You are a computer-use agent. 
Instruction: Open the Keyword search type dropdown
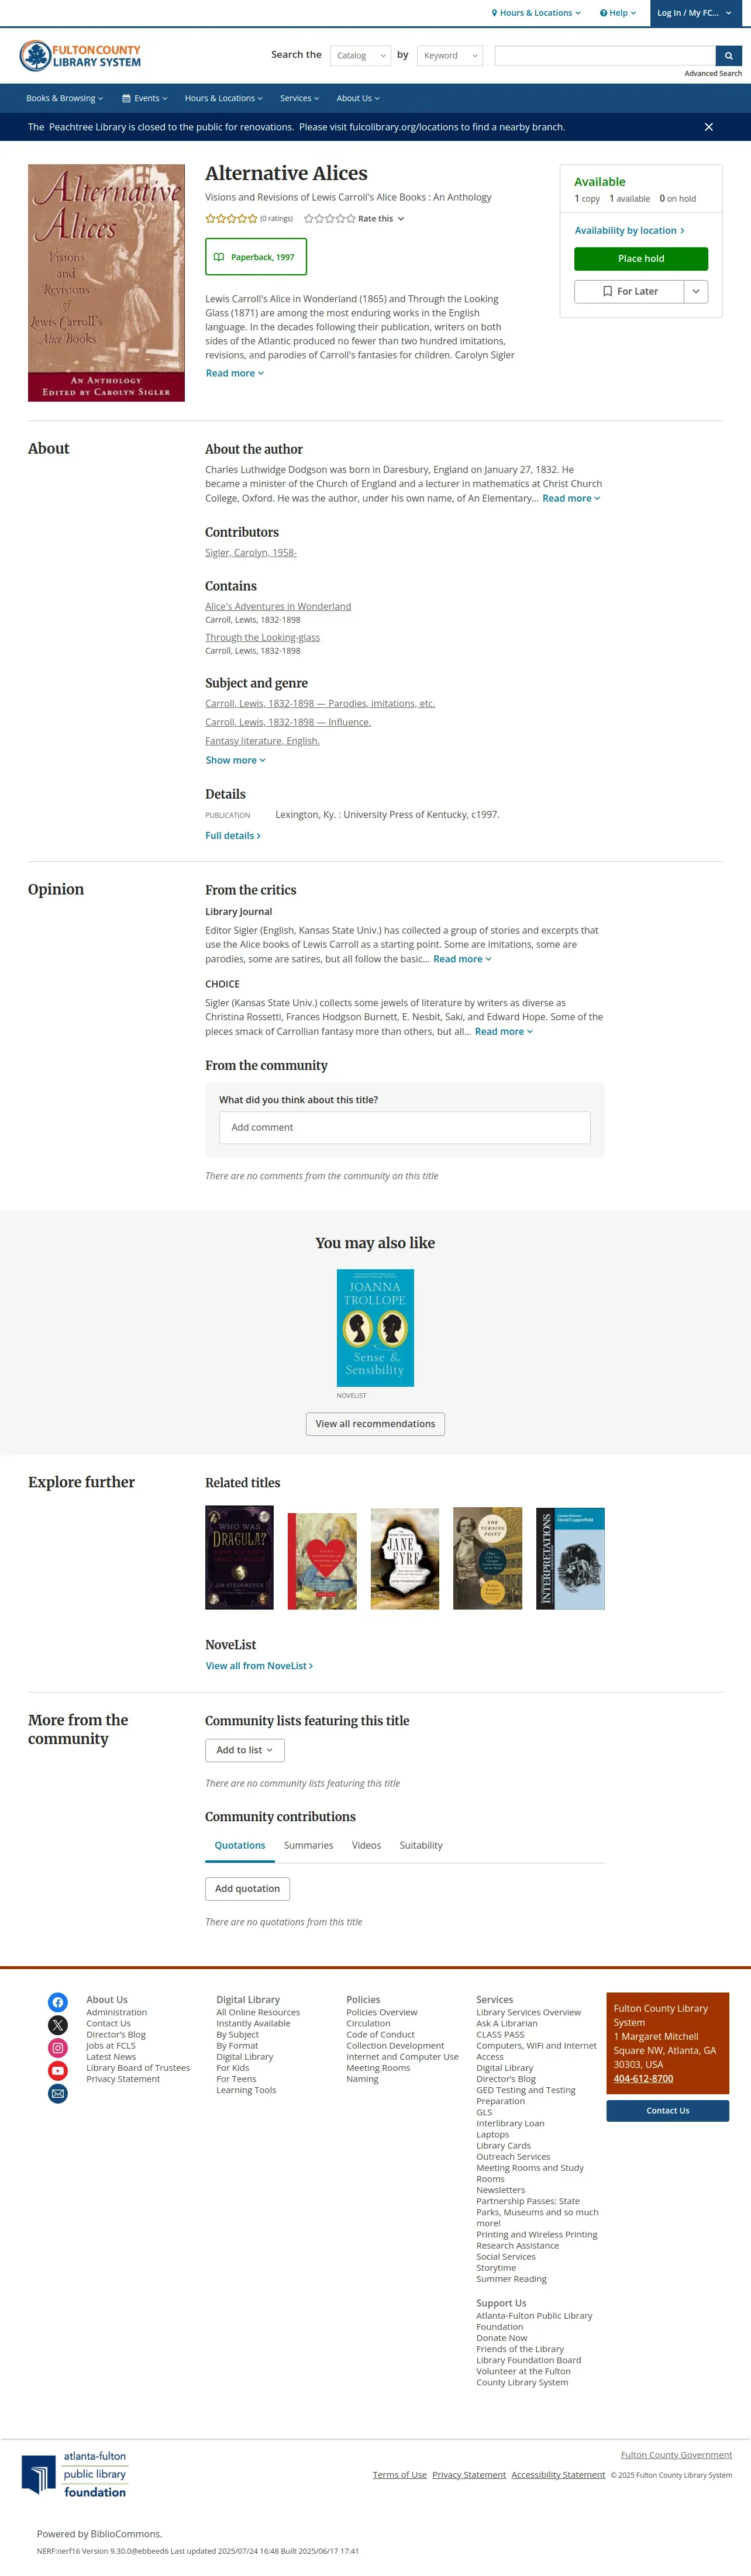pos(450,56)
